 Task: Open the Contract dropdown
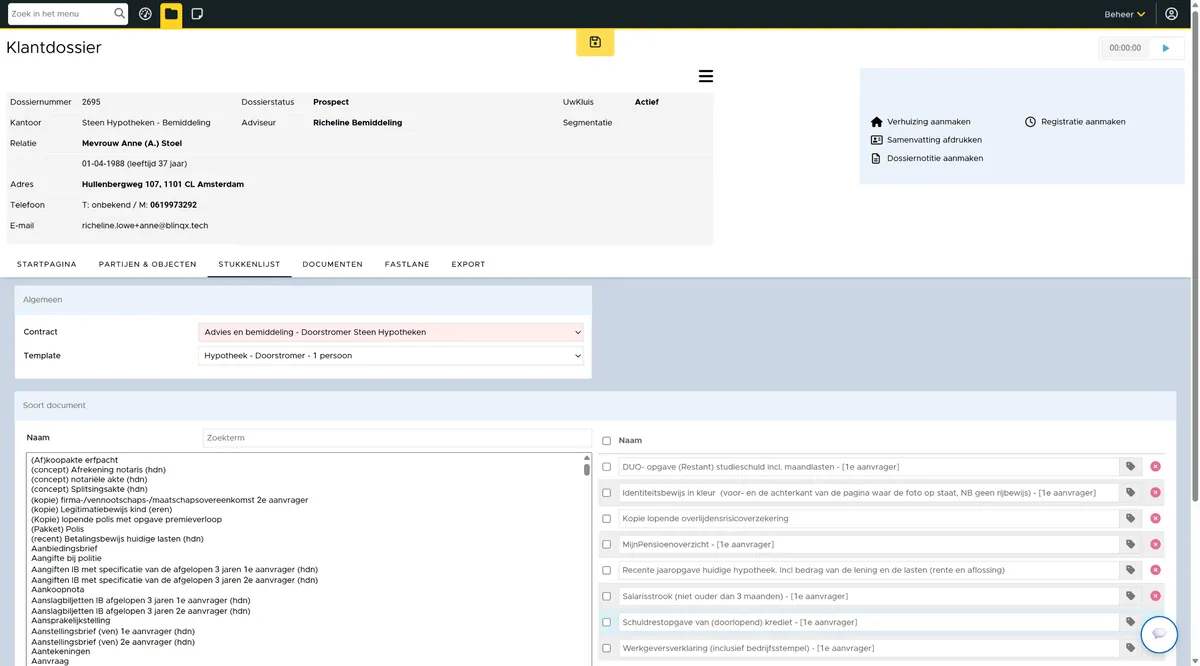pyautogui.click(x=391, y=332)
